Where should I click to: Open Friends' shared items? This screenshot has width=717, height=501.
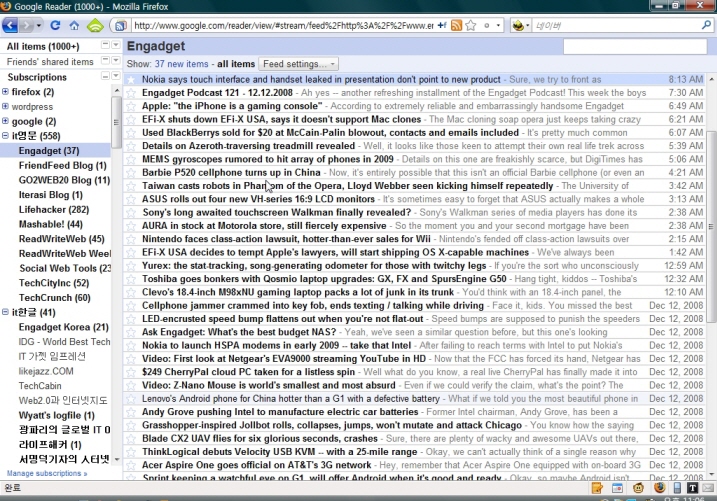pyautogui.click(x=50, y=62)
